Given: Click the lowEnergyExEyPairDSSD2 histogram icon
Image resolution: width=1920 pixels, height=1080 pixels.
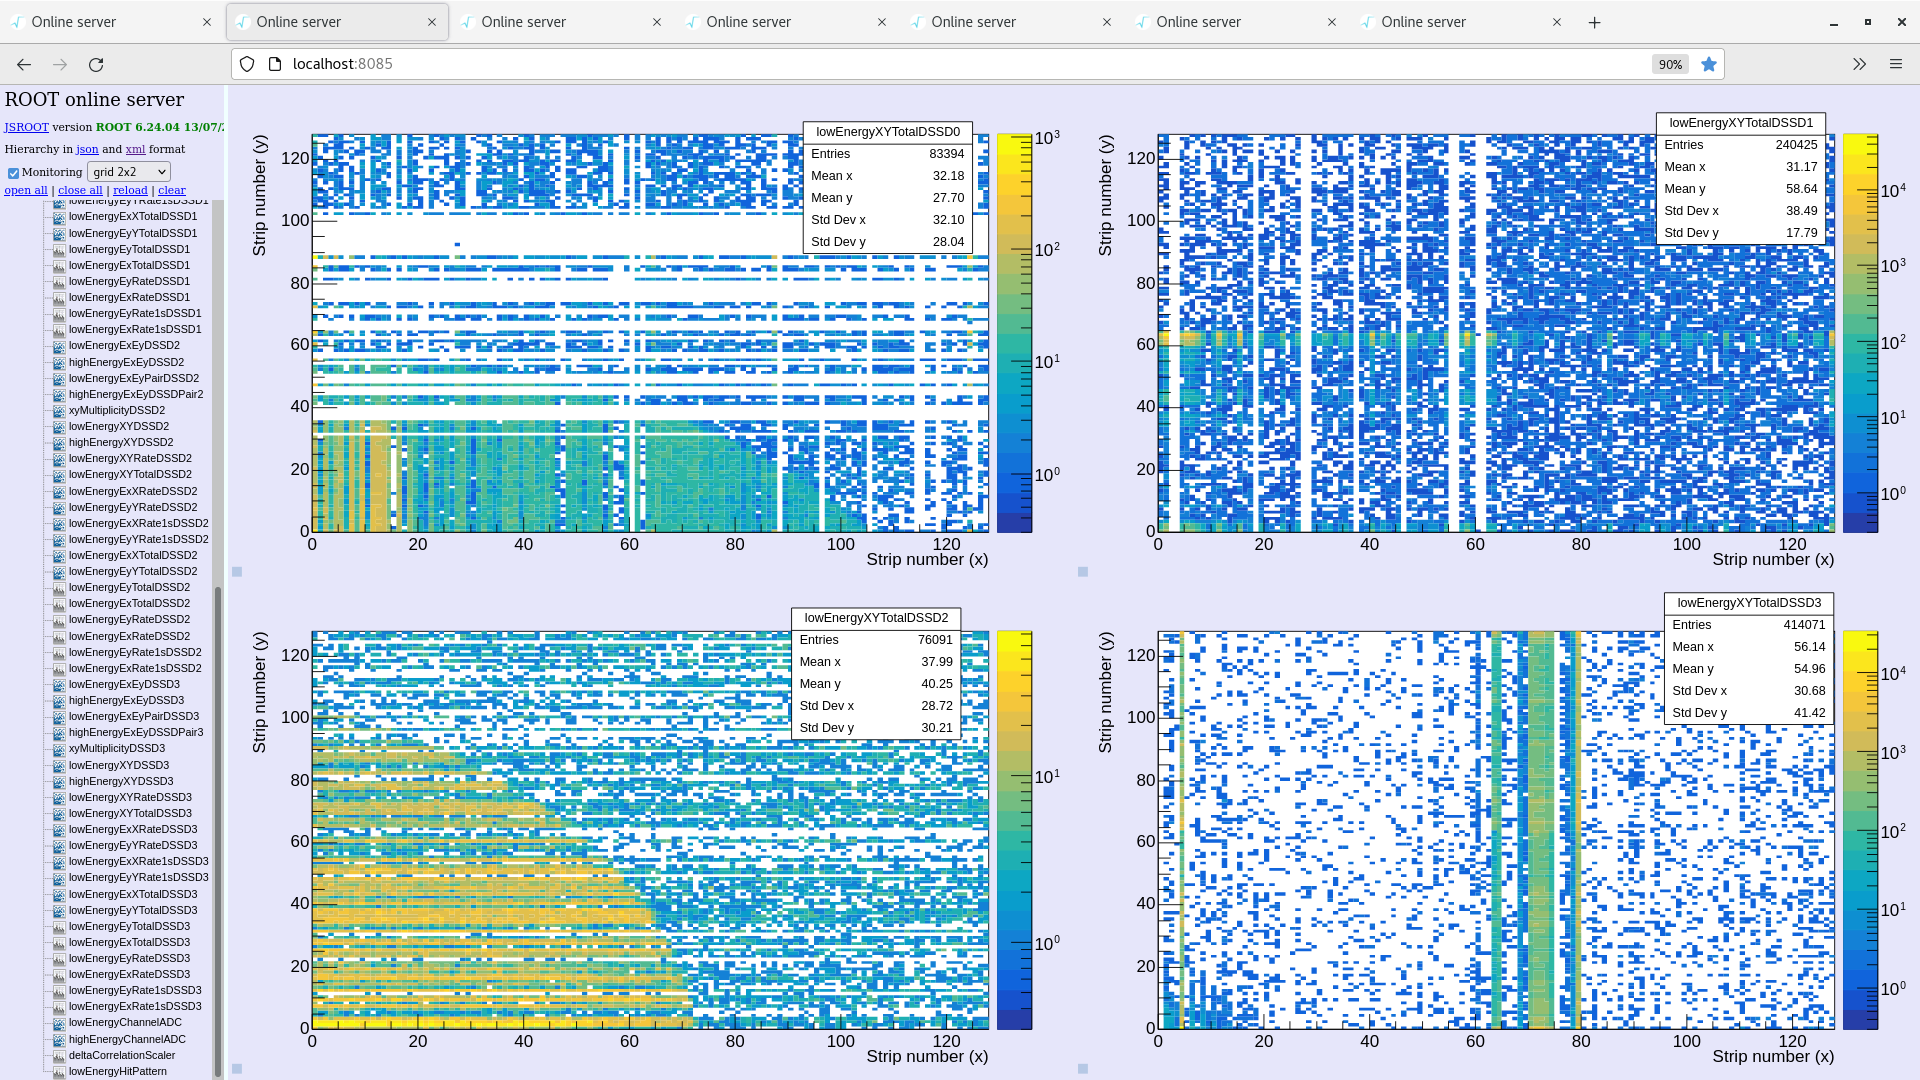Looking at the screenshot, I should click(x=58, y=378).
